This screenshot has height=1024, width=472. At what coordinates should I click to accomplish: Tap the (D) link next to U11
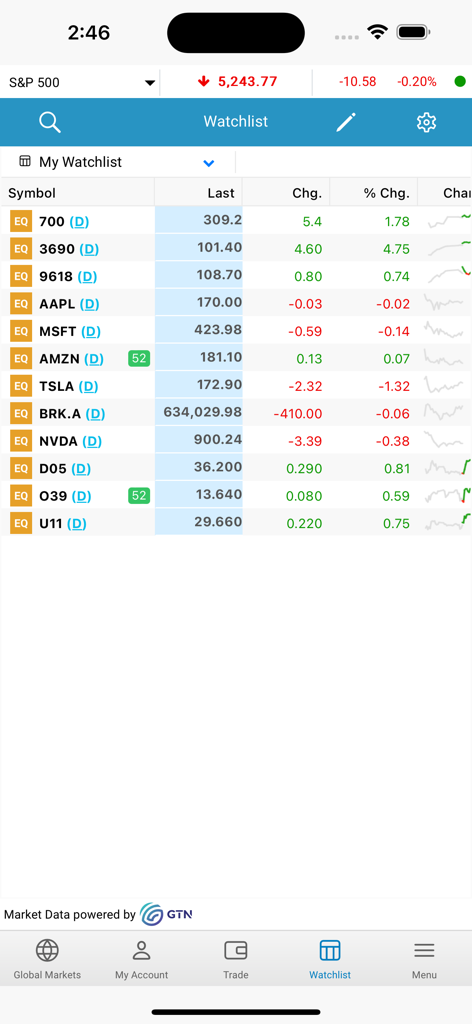(76, 524)
